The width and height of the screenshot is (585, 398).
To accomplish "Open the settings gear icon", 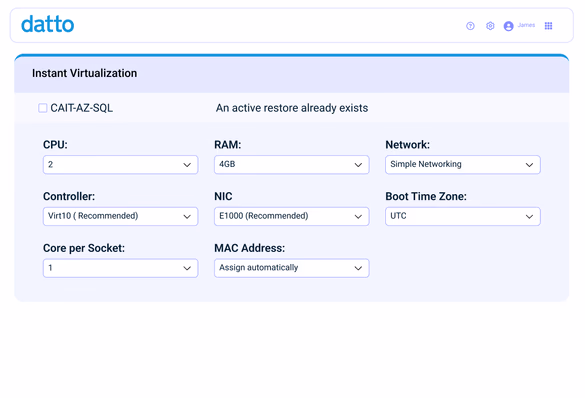I will tap(490, 26).
